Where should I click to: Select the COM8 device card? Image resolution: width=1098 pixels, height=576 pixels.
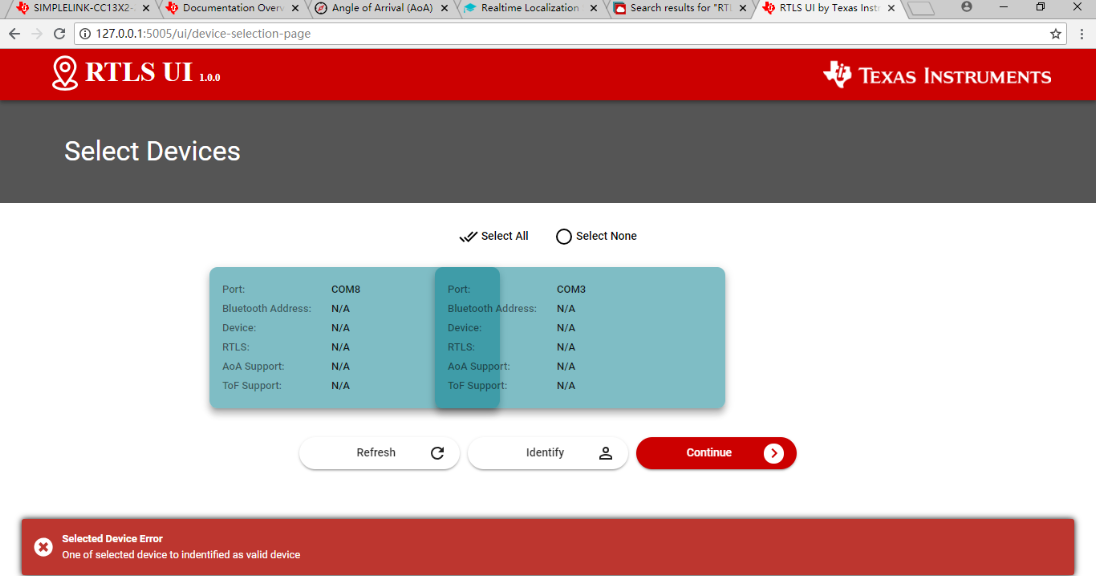pos(322,337)
